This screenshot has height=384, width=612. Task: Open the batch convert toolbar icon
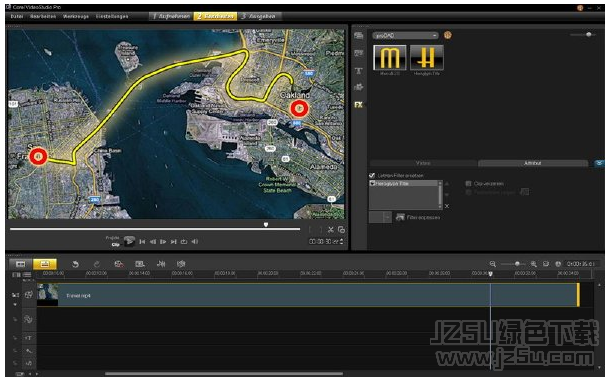[x=140, y=264]
